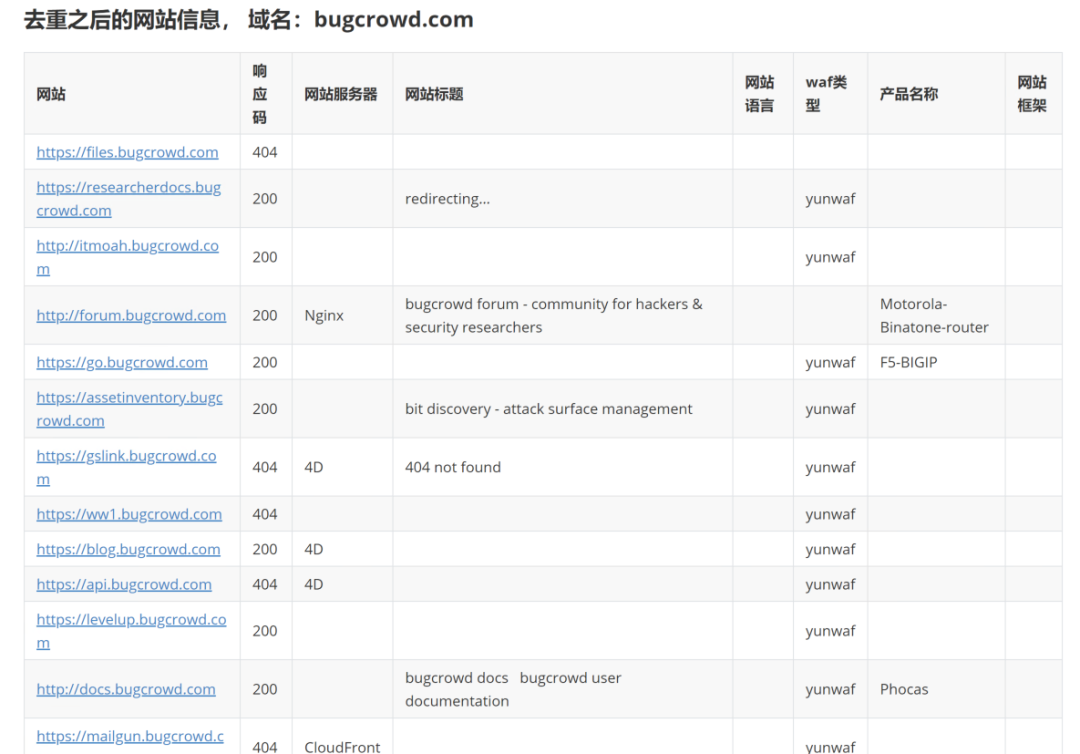Click the 网站服务器 column header
The image size is (1080, 754).
pos(341,94)
